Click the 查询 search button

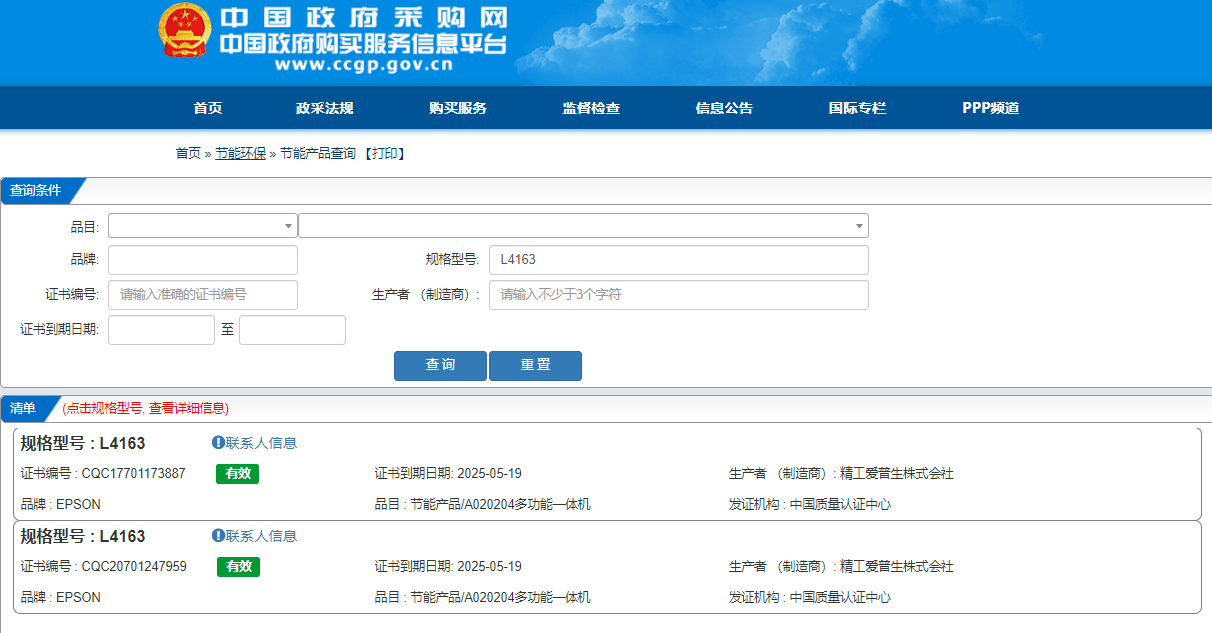pos(440,366)
